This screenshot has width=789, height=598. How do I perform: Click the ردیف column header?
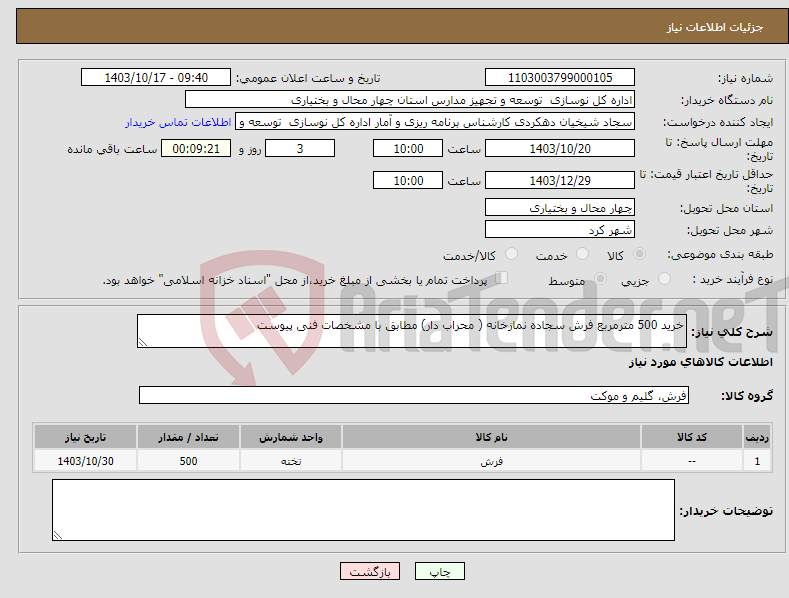coord(757,437)
